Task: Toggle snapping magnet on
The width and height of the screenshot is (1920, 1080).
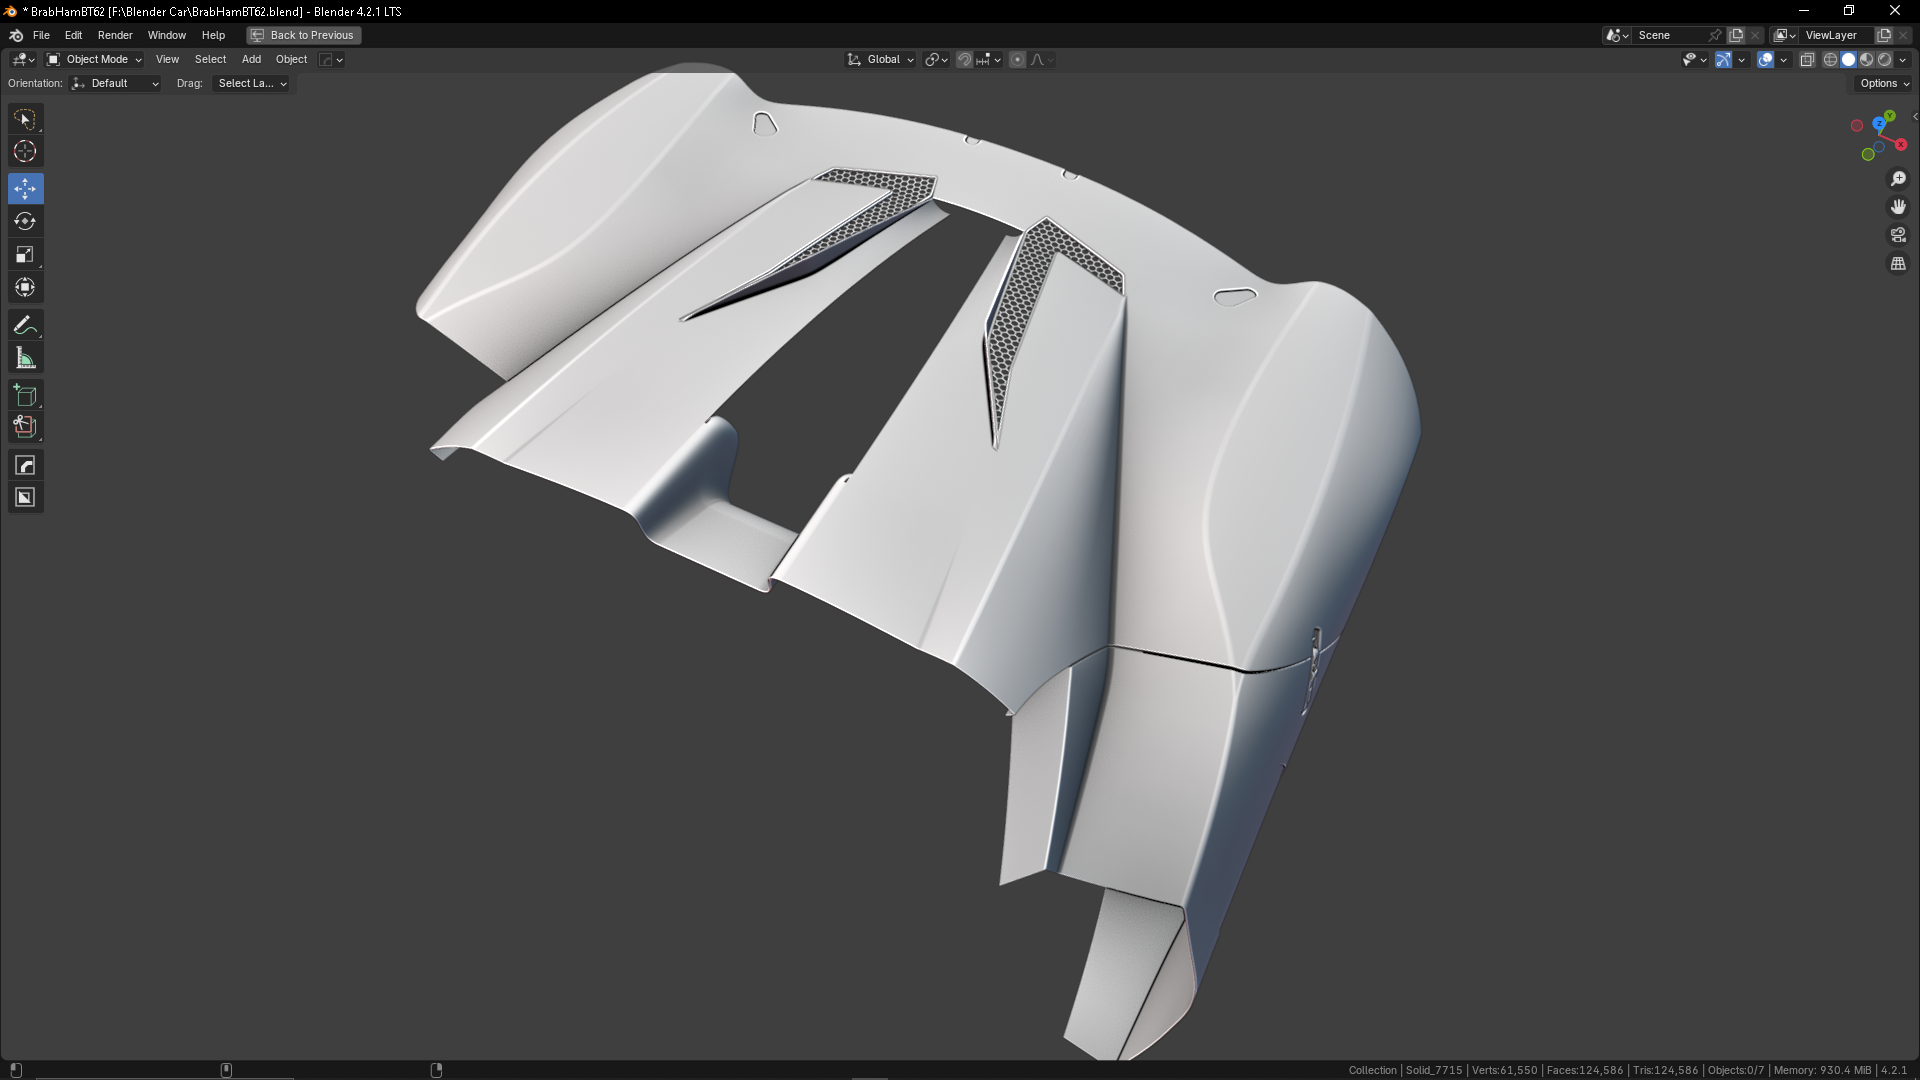Action: 964,60
